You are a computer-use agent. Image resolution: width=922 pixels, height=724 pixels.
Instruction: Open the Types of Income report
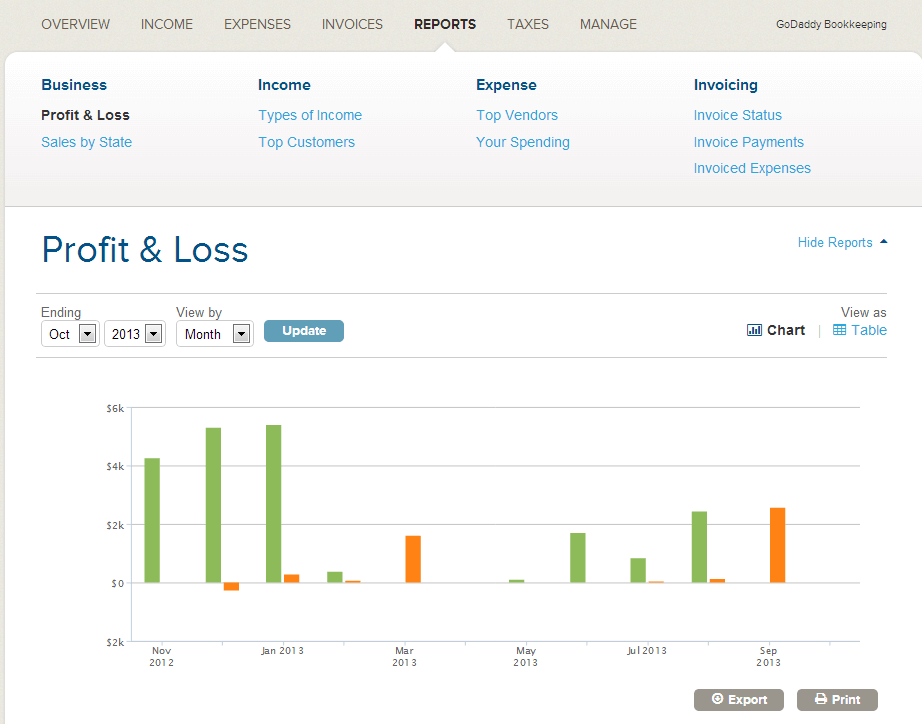tap(310, 115)
